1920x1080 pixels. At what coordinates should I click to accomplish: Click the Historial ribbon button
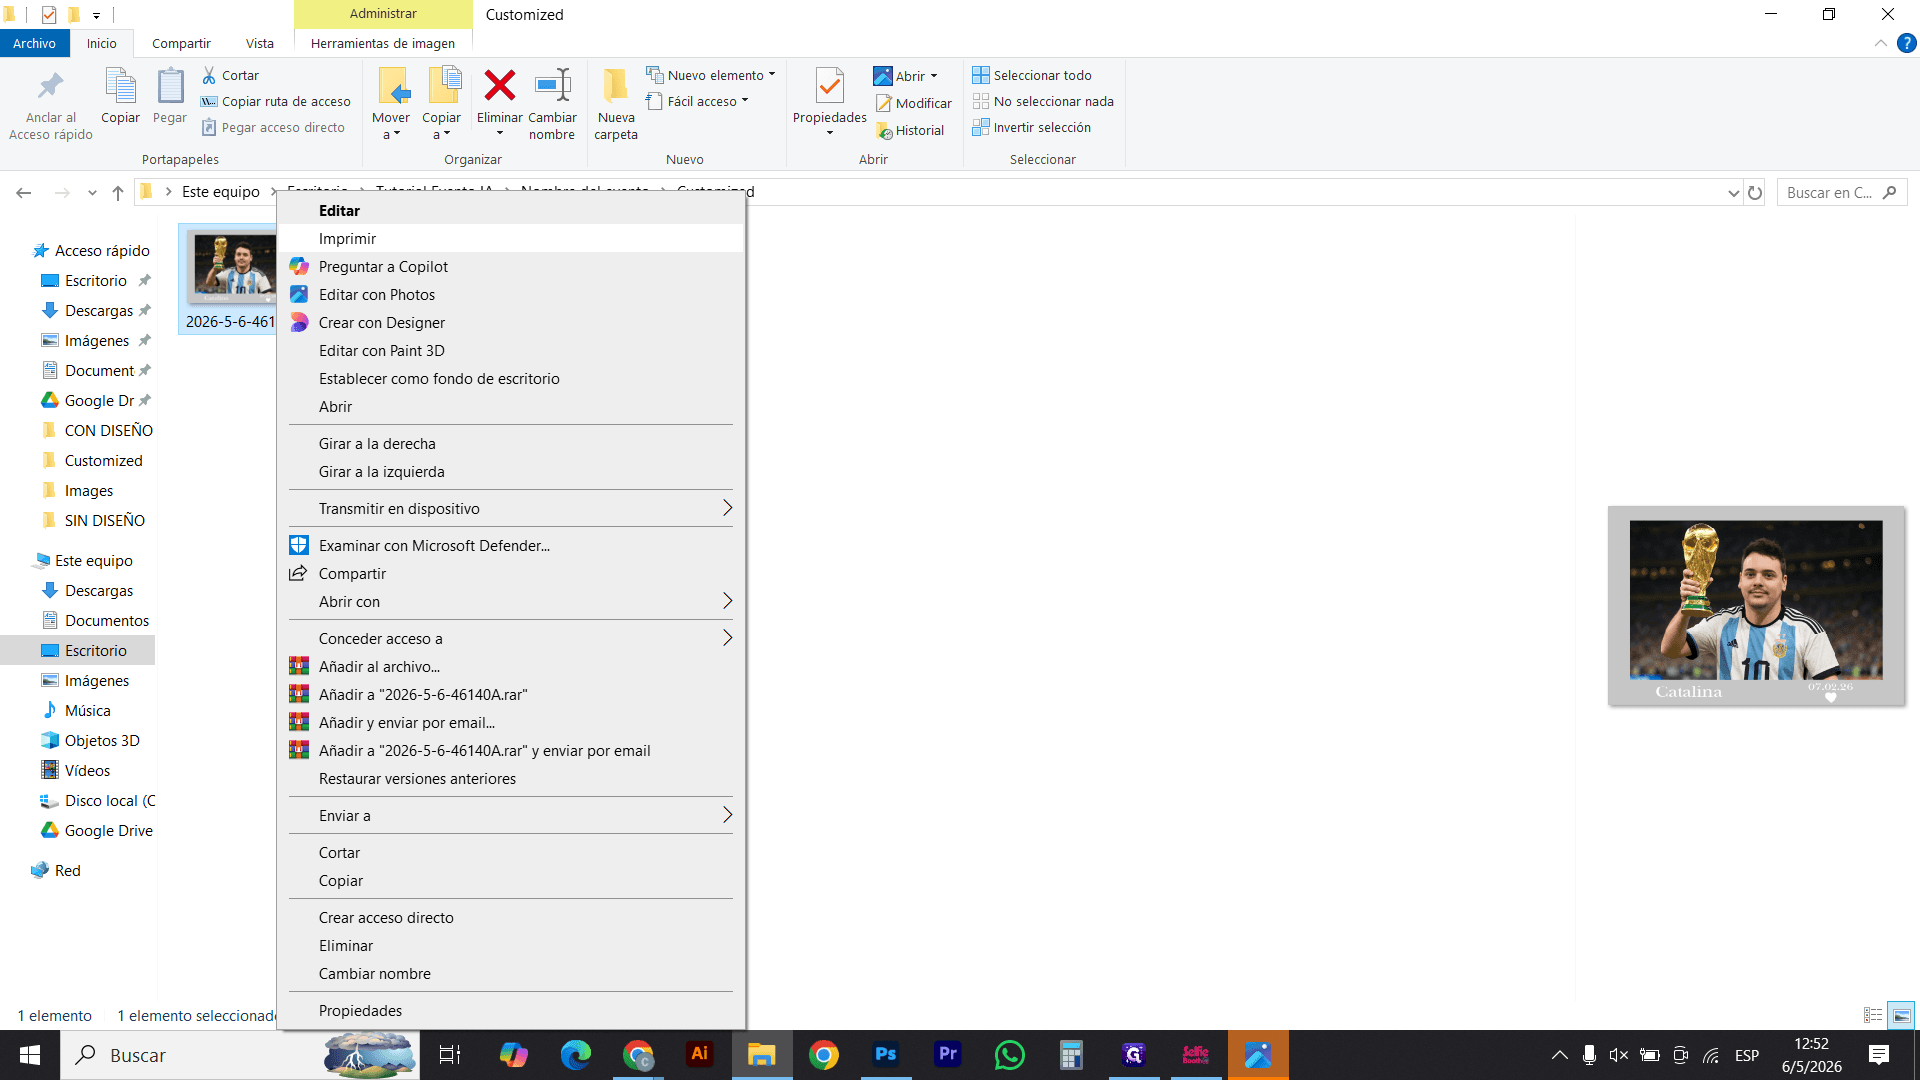[909, 130]
